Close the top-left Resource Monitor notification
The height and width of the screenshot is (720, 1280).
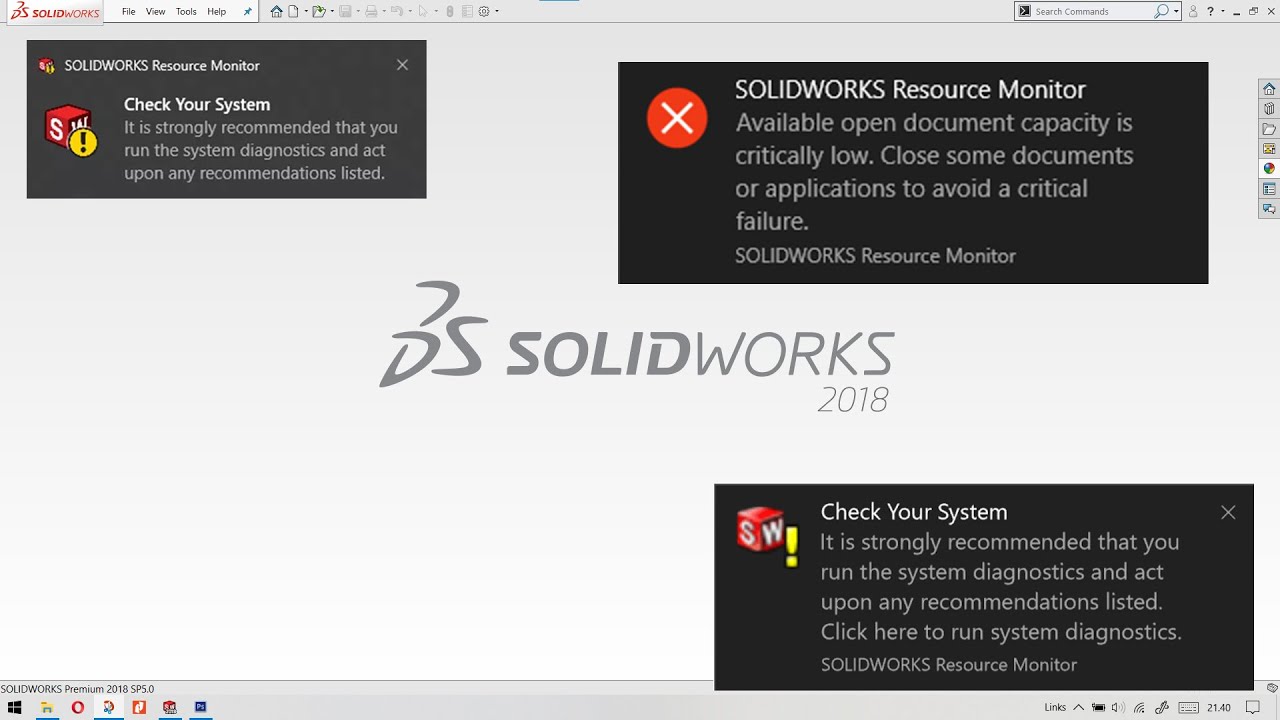point(402,65)
